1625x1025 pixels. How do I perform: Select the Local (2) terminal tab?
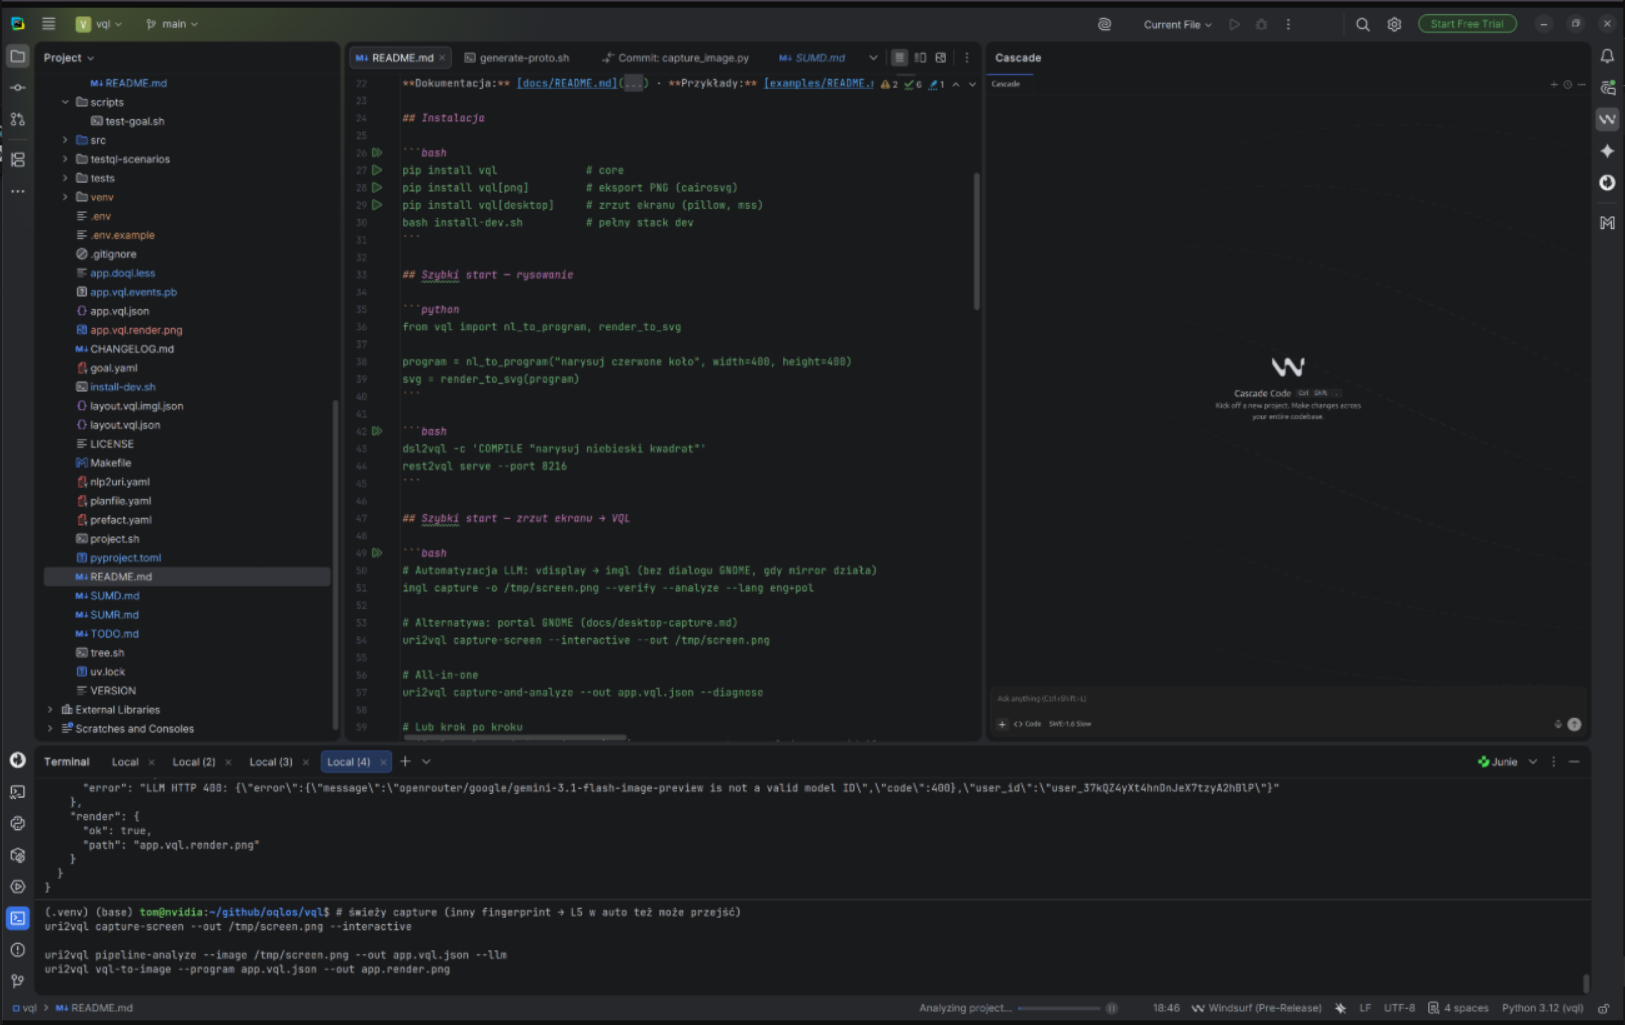click(x=194, y=762)
